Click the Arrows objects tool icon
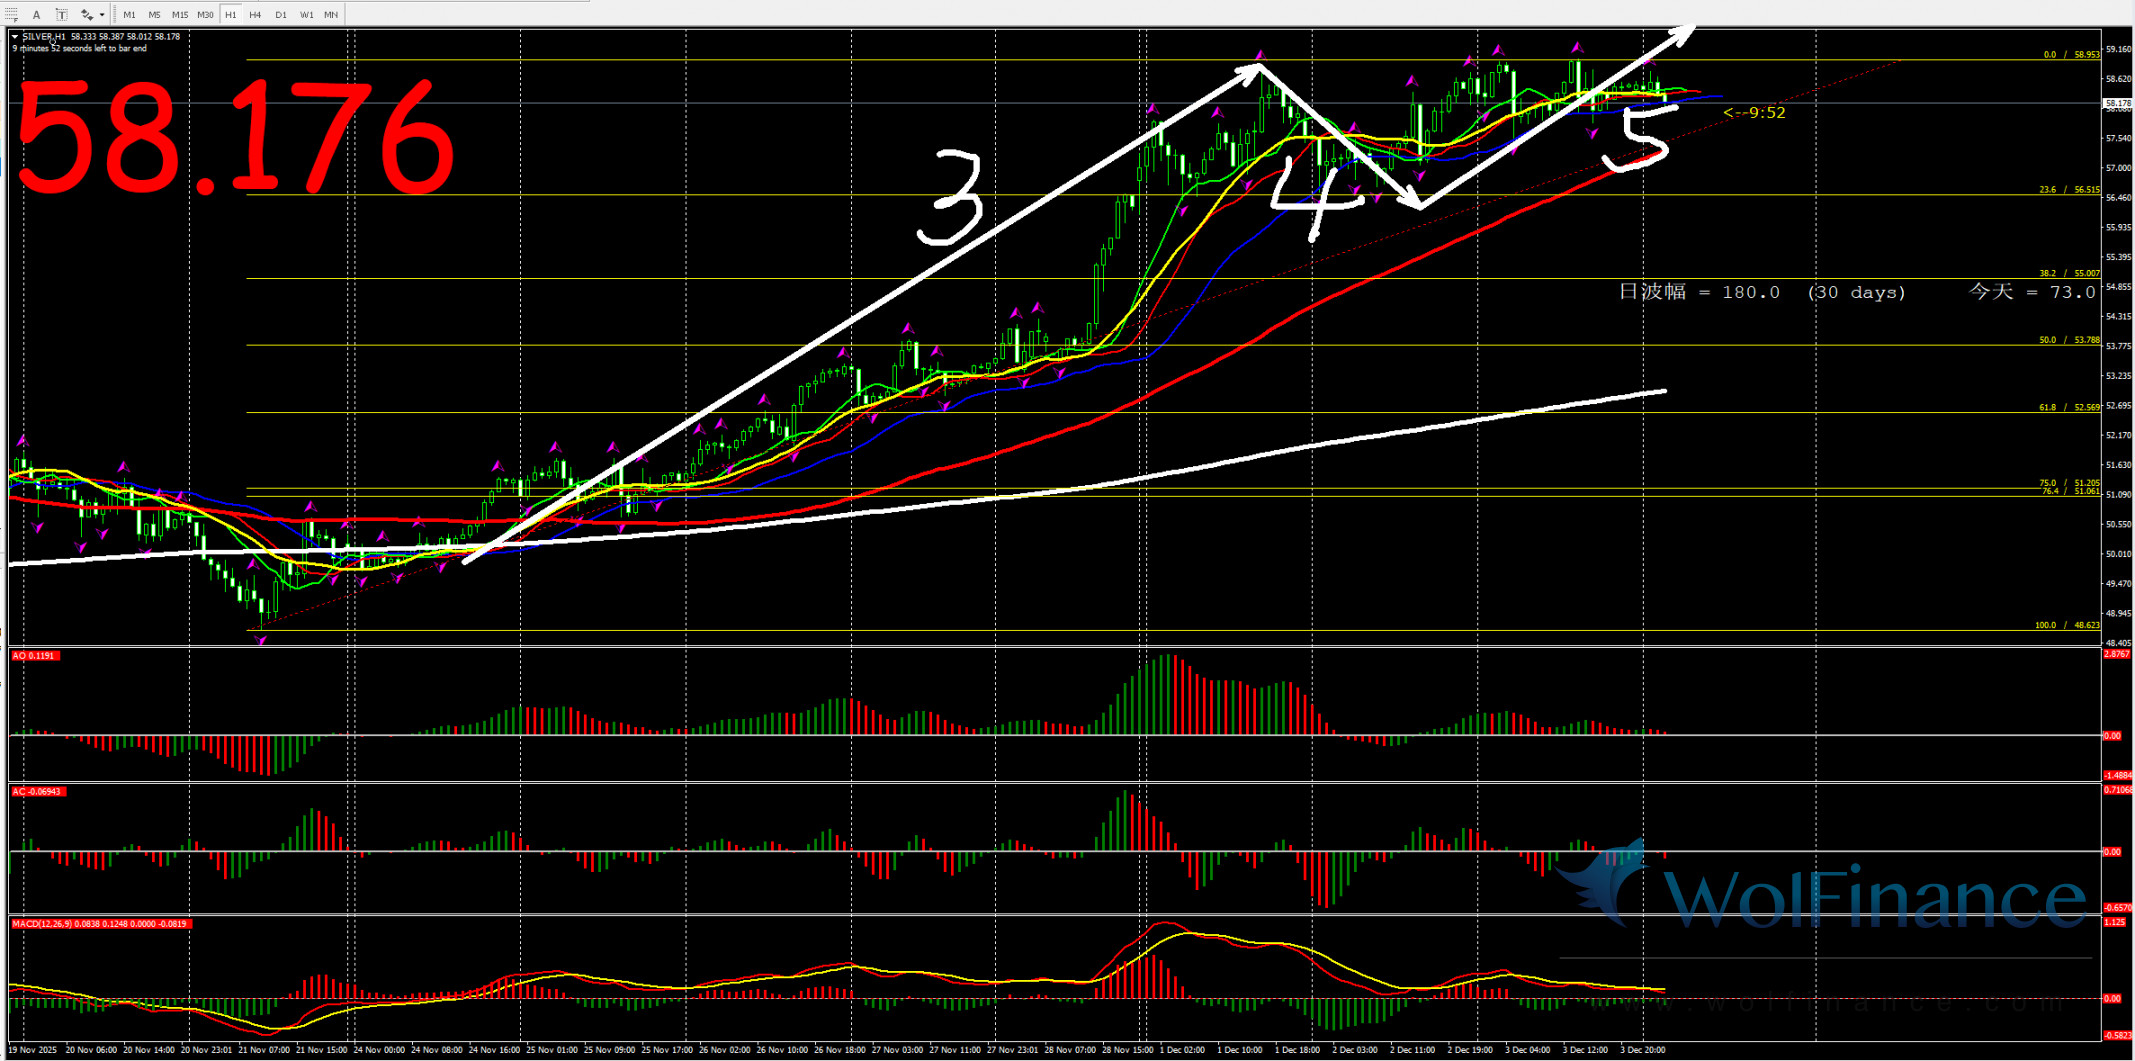 pos(87,14)
